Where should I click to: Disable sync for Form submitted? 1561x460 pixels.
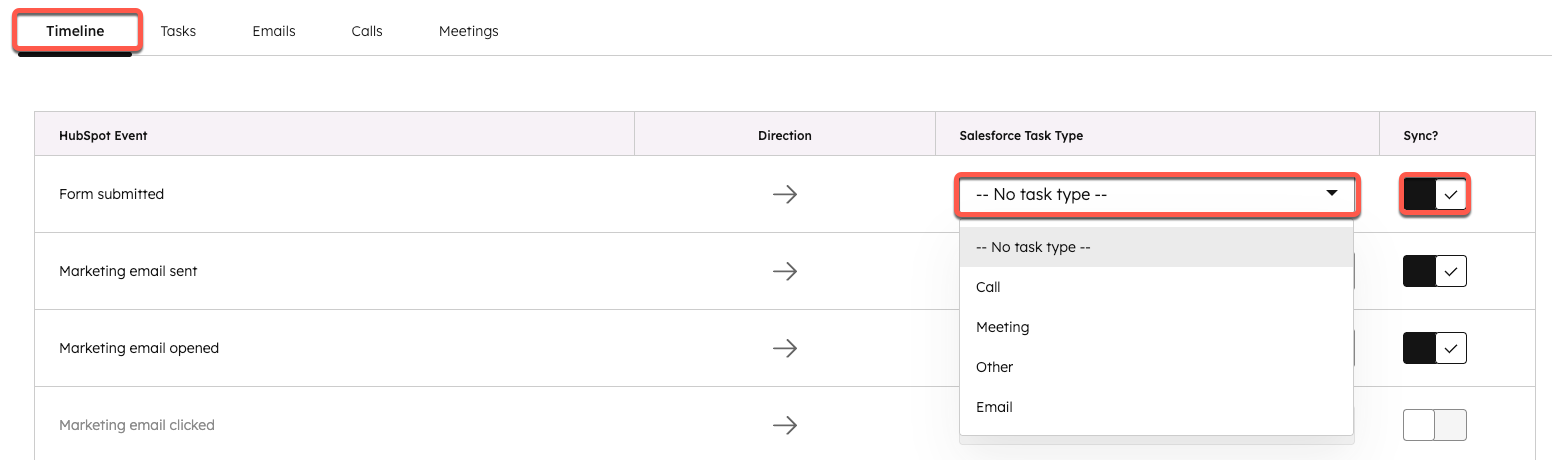pos(1435,195)
